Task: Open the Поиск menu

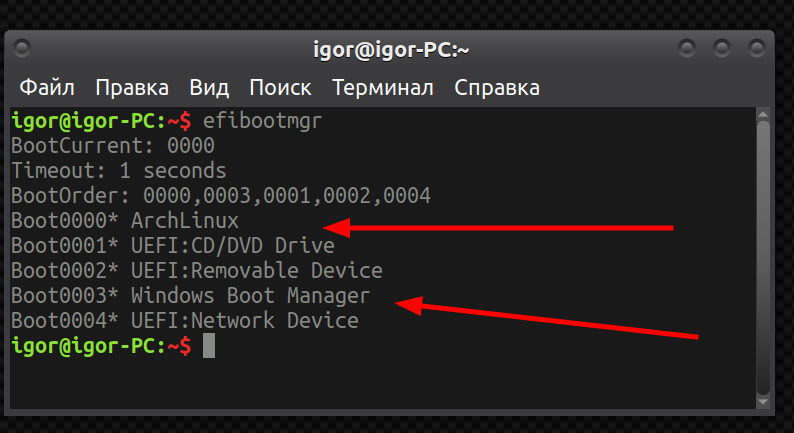Action: click(281, 87)
